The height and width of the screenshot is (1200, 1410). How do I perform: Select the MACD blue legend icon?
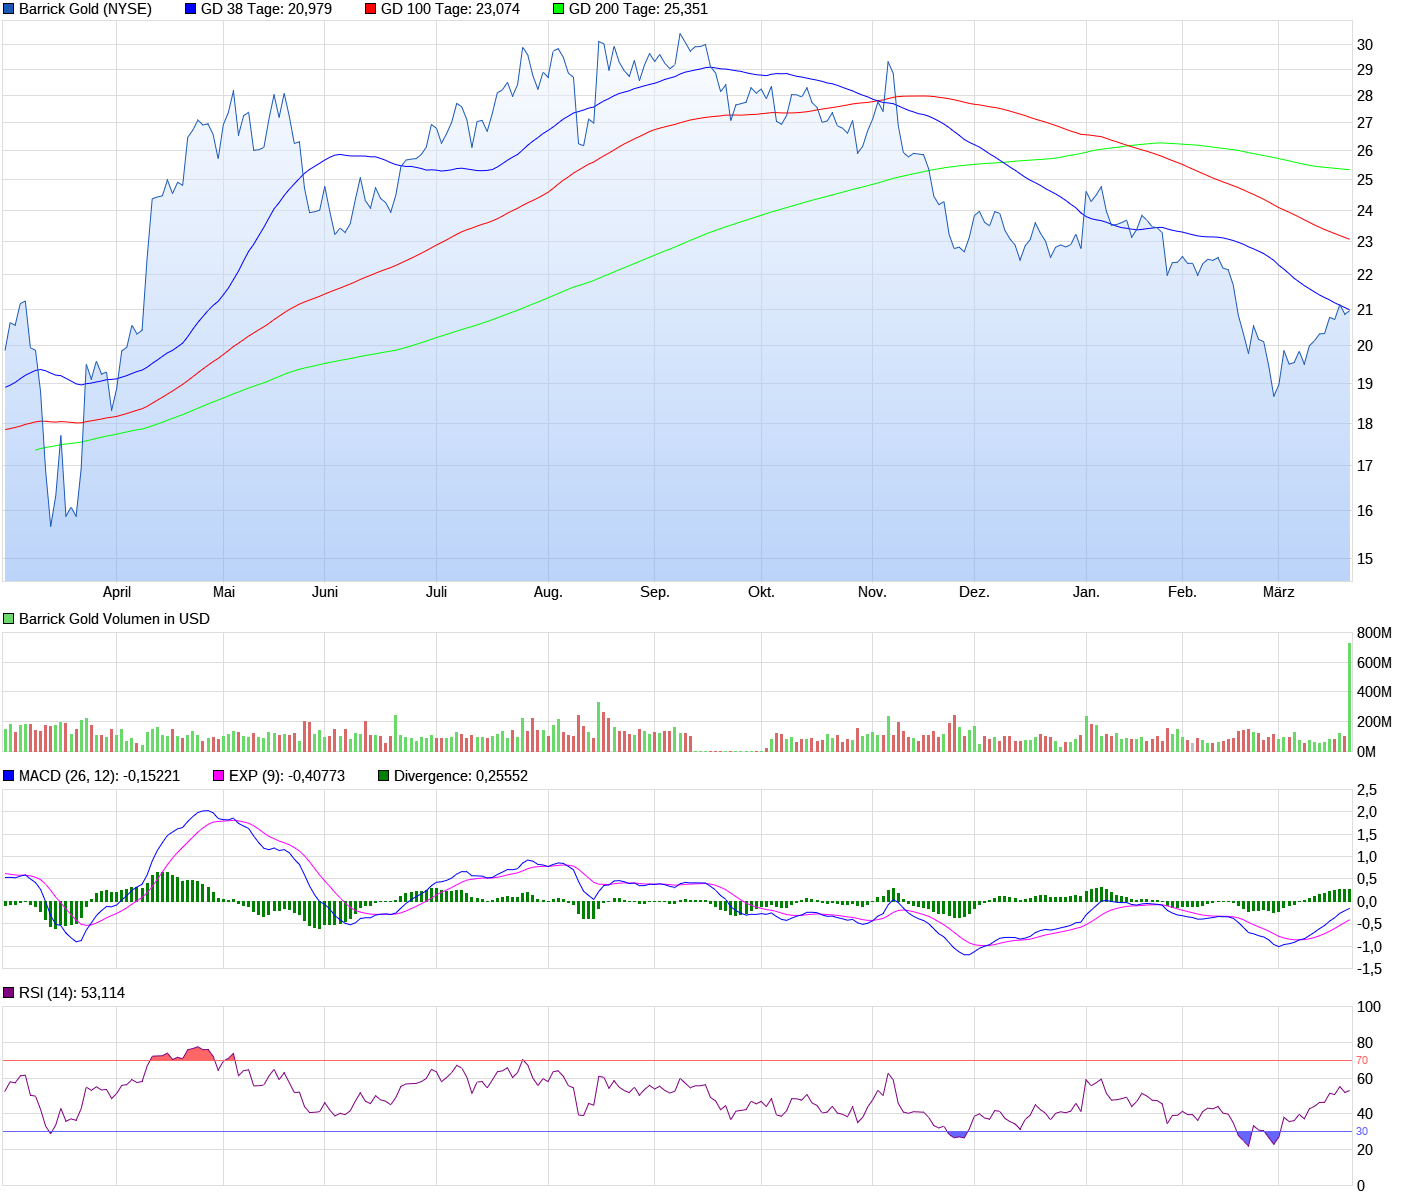tap(8, 775)
